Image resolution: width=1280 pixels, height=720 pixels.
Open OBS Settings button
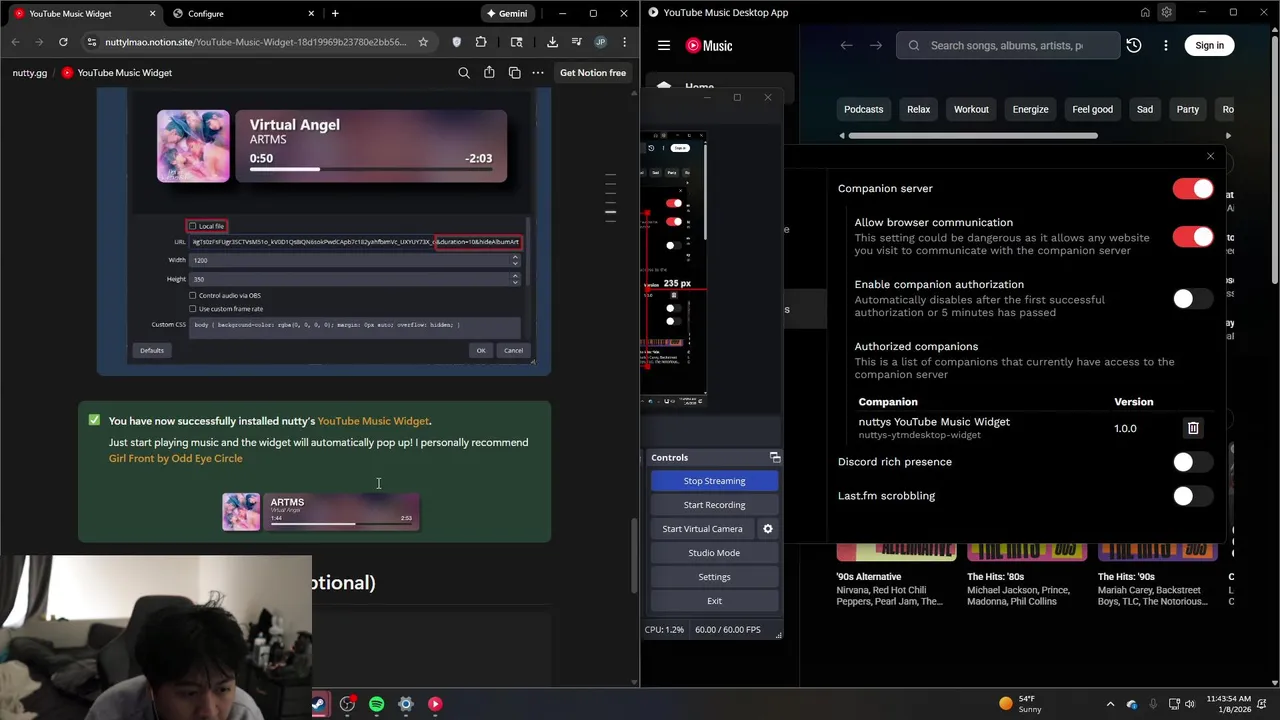click(714, 577)
